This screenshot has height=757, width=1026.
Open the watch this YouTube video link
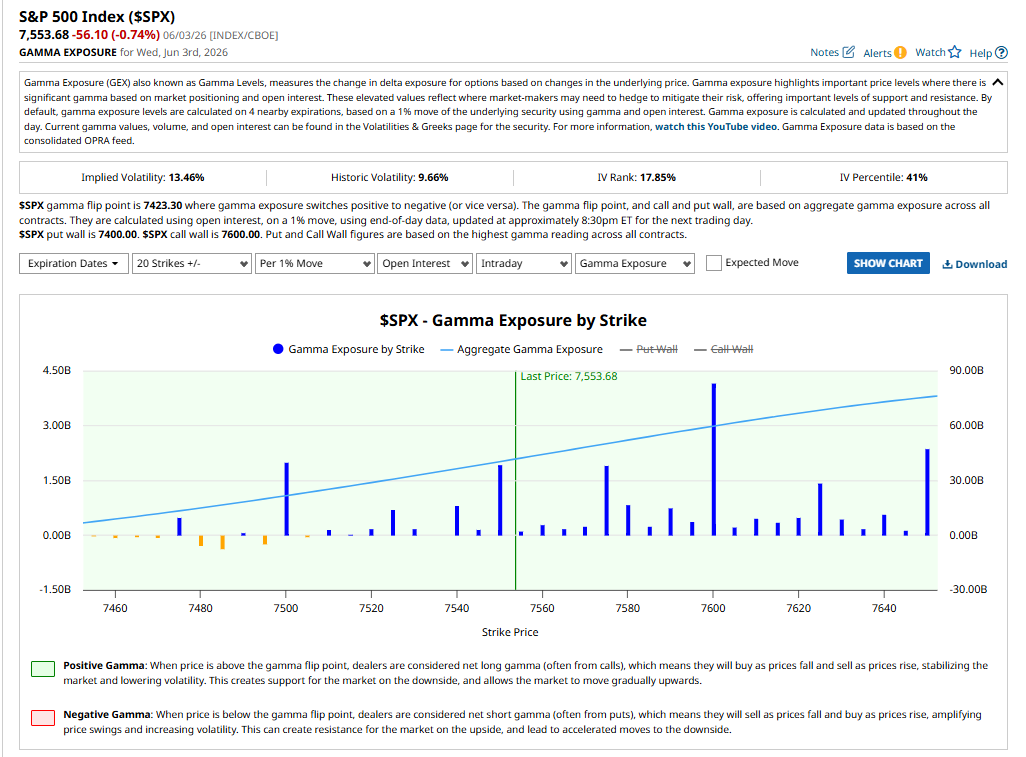coord(716,126)
